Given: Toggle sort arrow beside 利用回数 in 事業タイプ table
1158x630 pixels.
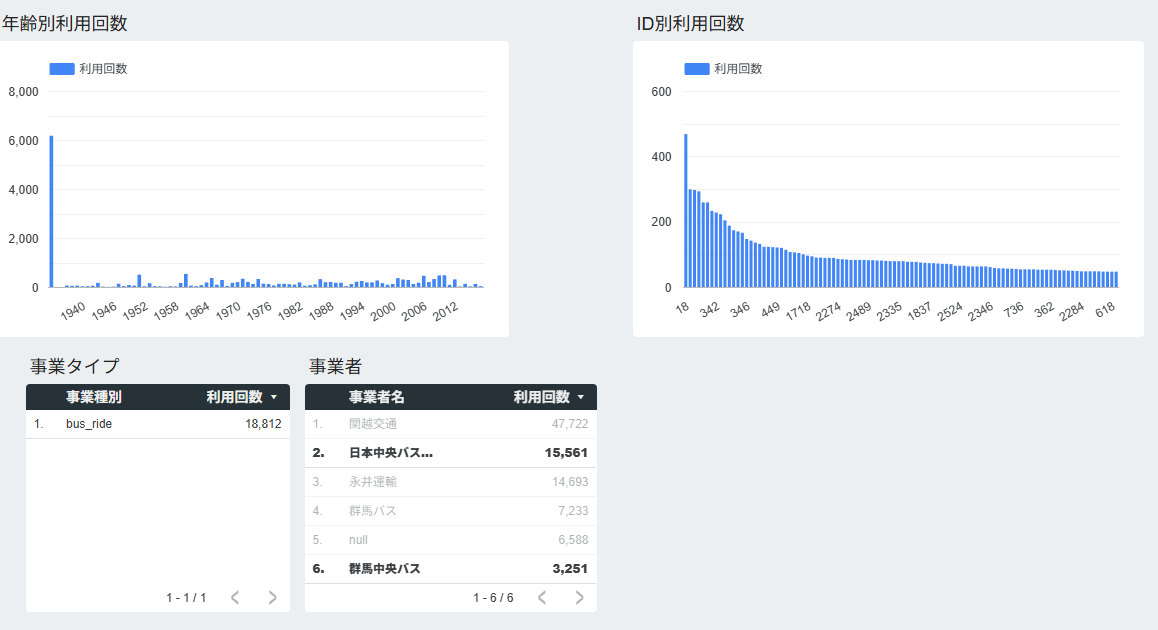Looking at the screenshot, I should tap(274, 397).
